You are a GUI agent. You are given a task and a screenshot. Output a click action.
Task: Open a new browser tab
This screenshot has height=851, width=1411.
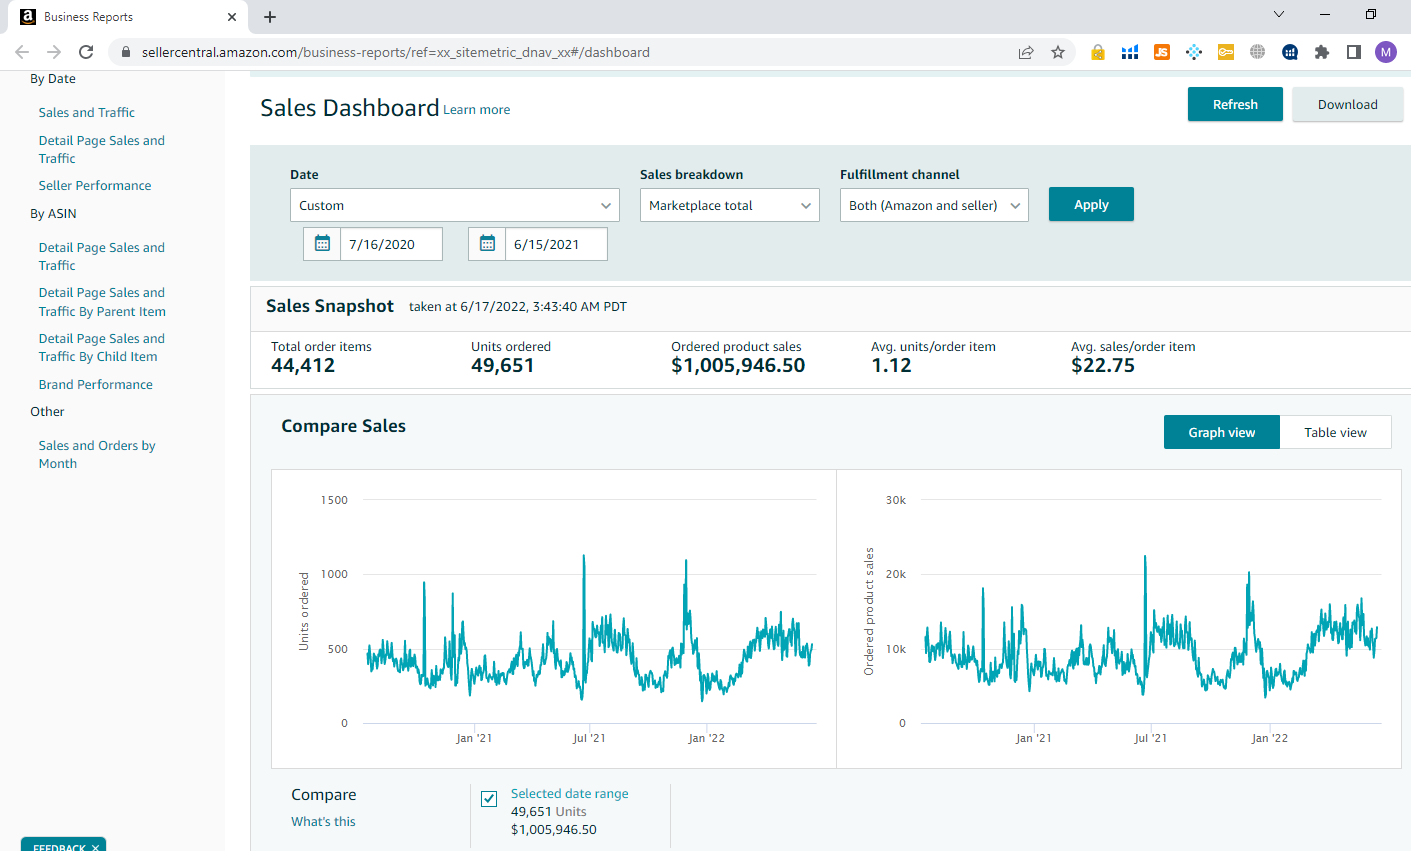(270, 17)
